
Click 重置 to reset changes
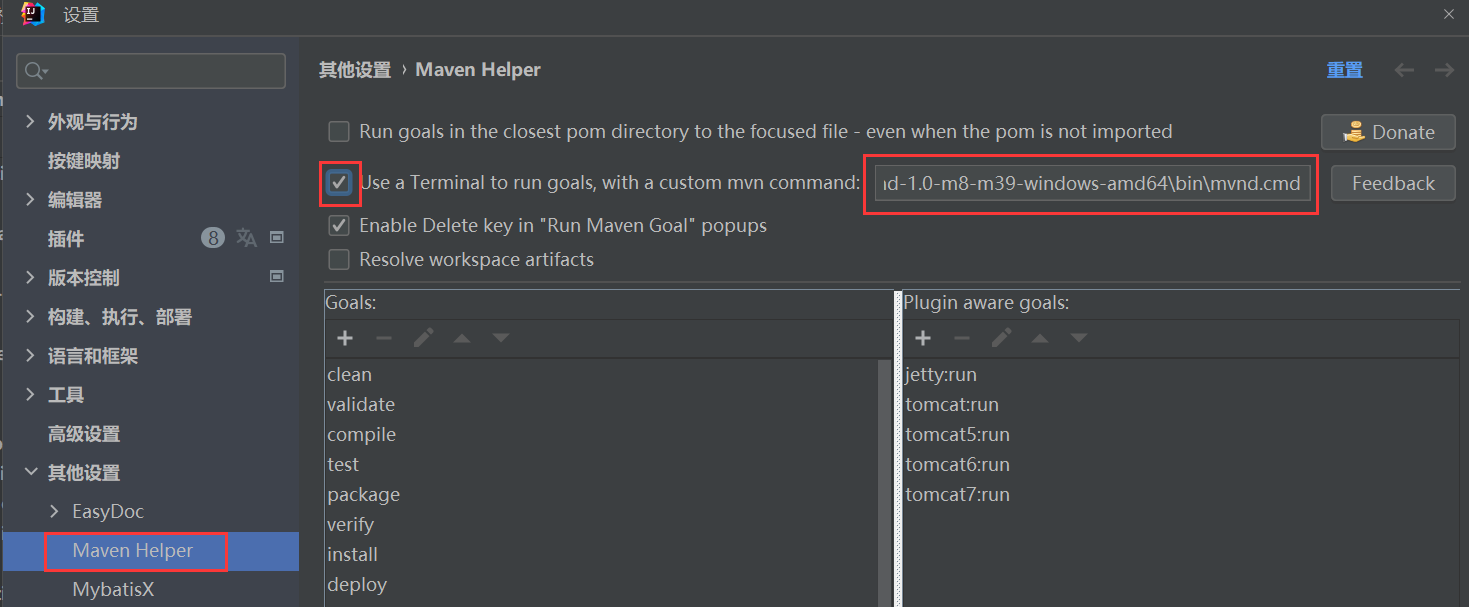1345,70
